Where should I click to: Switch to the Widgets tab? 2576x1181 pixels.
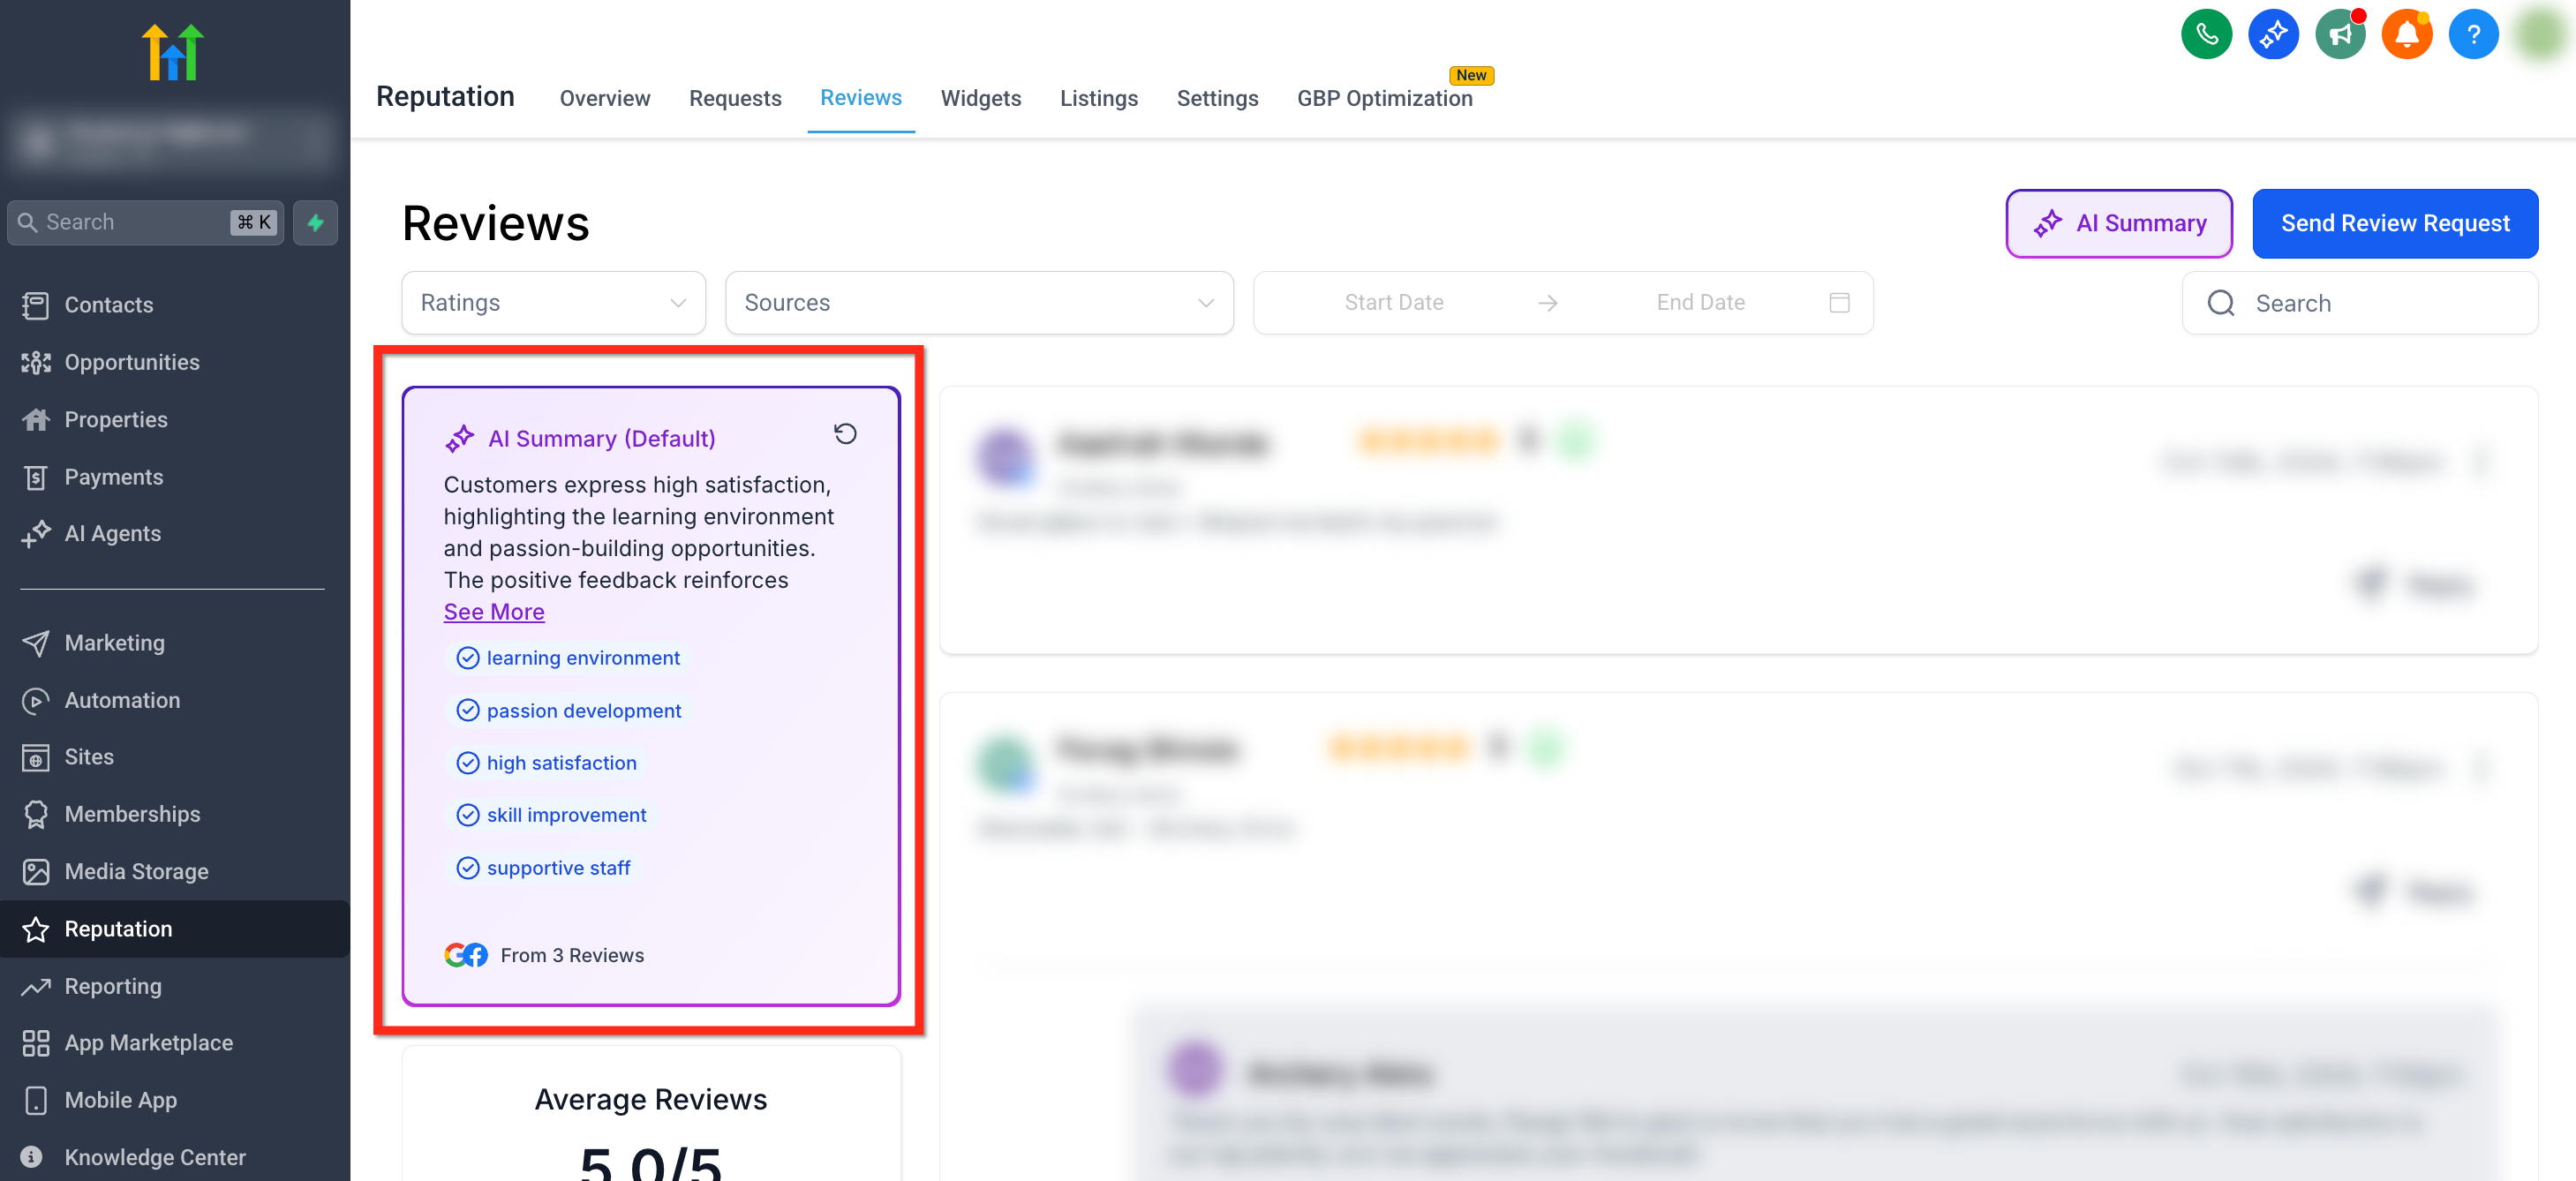[980, 98]
